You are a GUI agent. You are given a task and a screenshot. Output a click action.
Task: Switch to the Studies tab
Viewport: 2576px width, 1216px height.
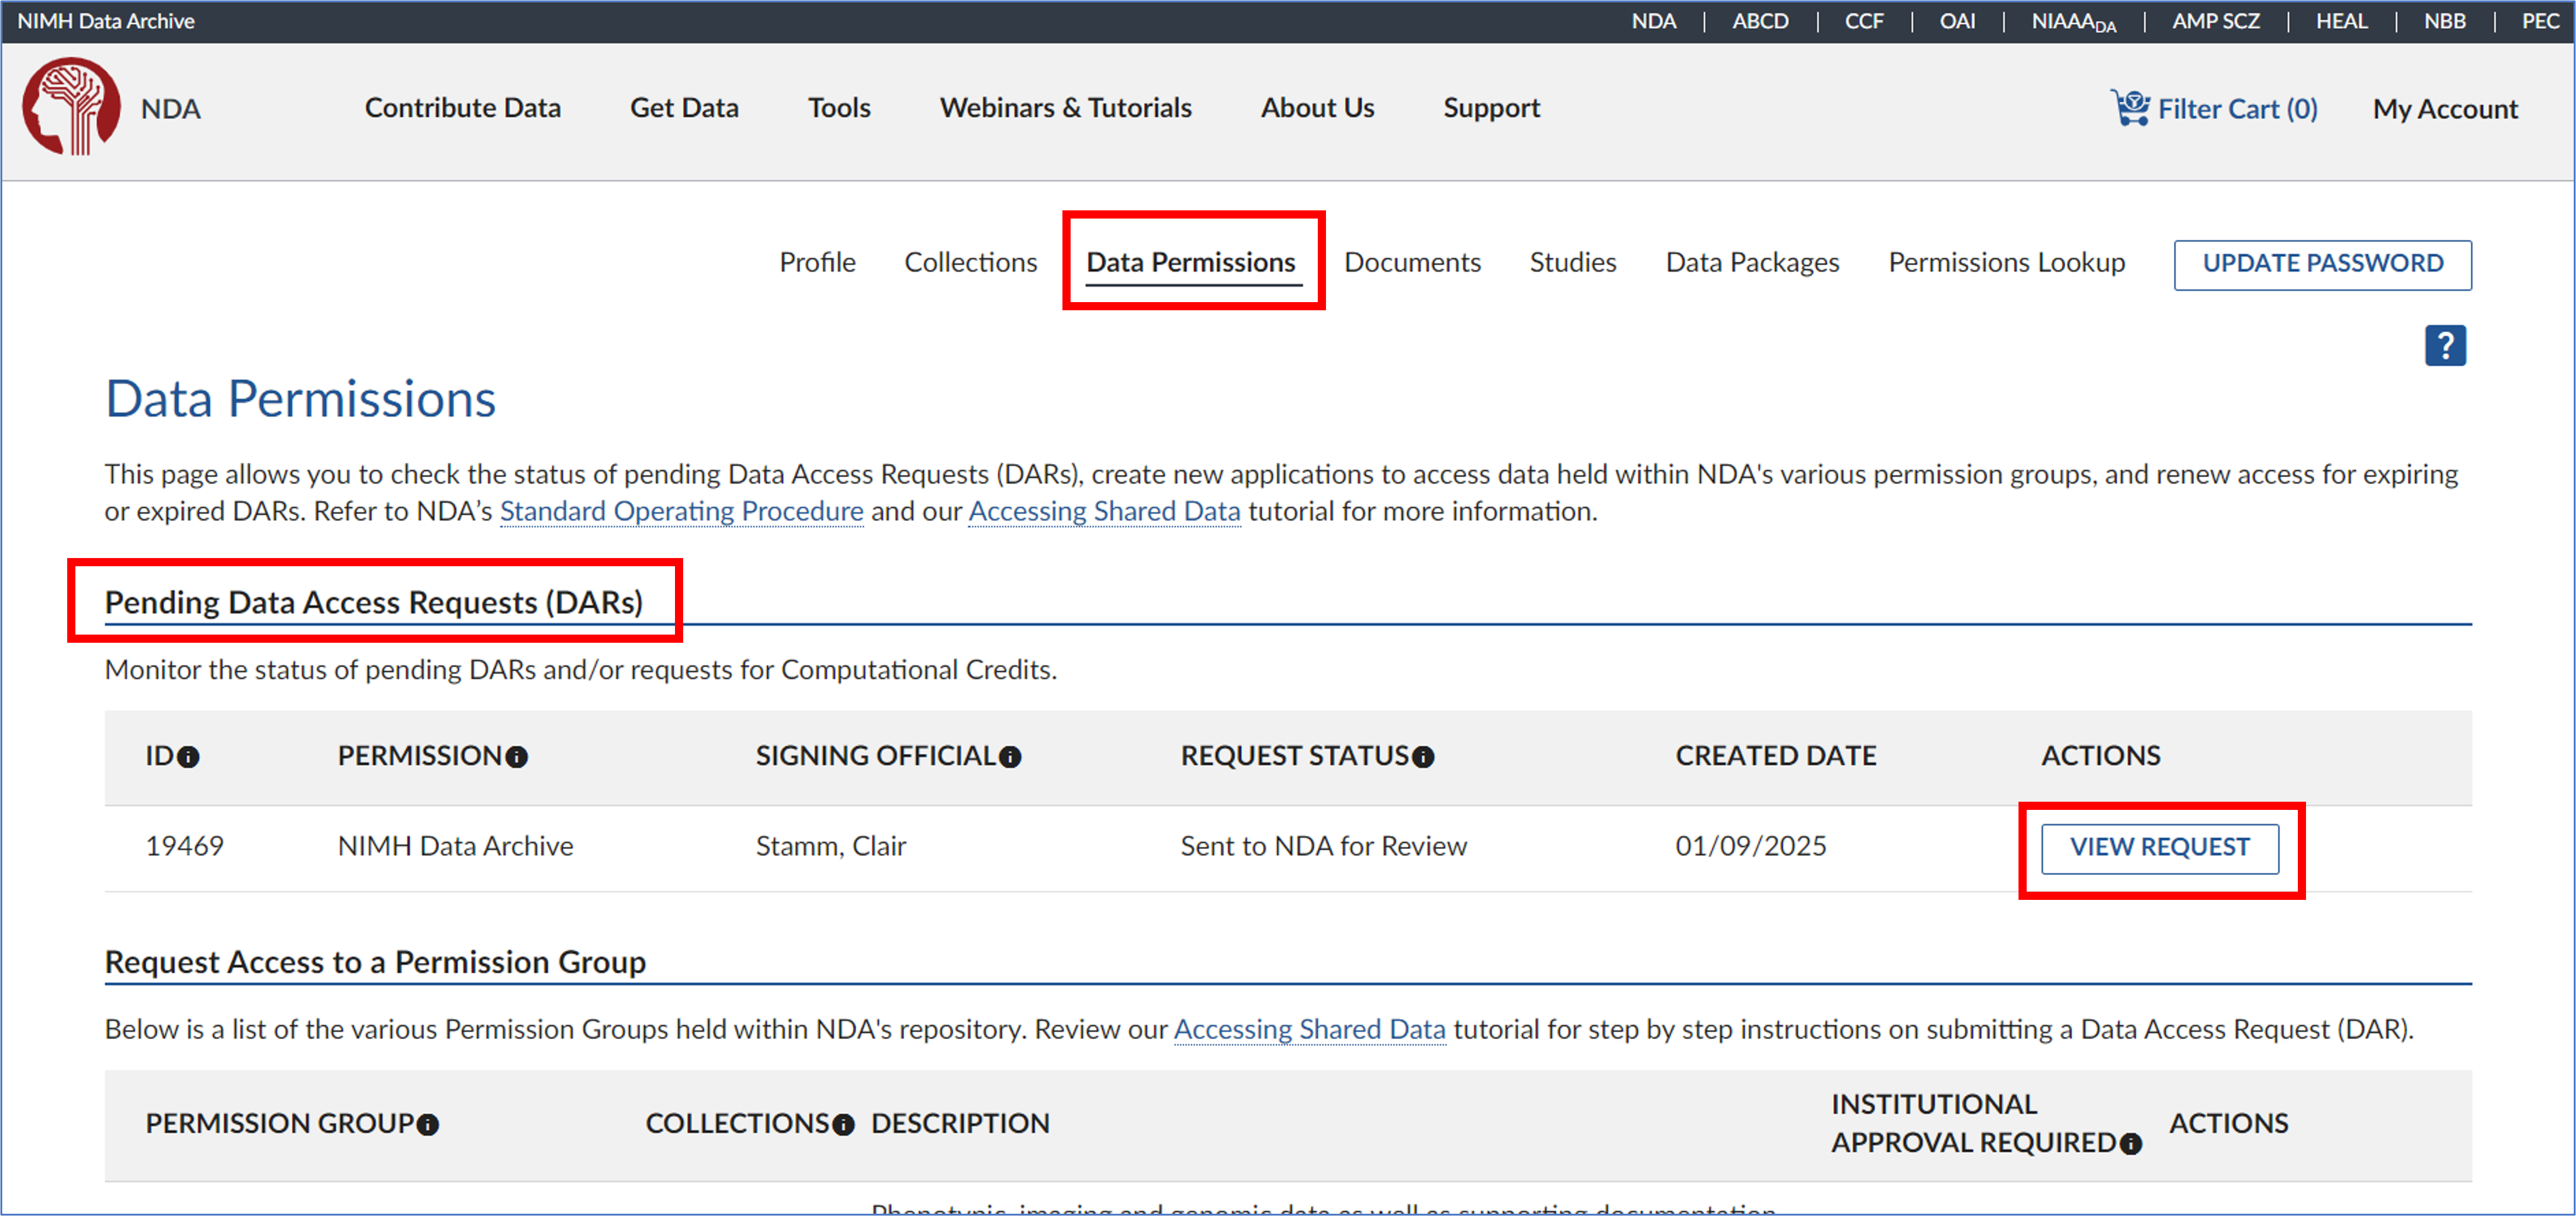(x=1572, y=262)
